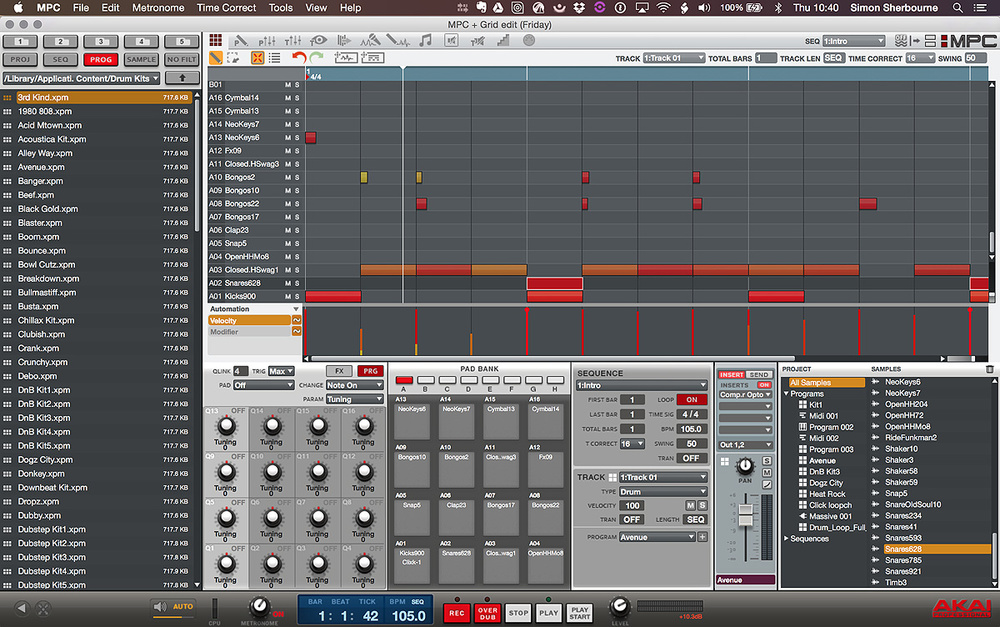The image size is (1000, 627).
Task: Open the Step Sequence stairs icon
Action: pyautogui.click(x=503, y=41)
